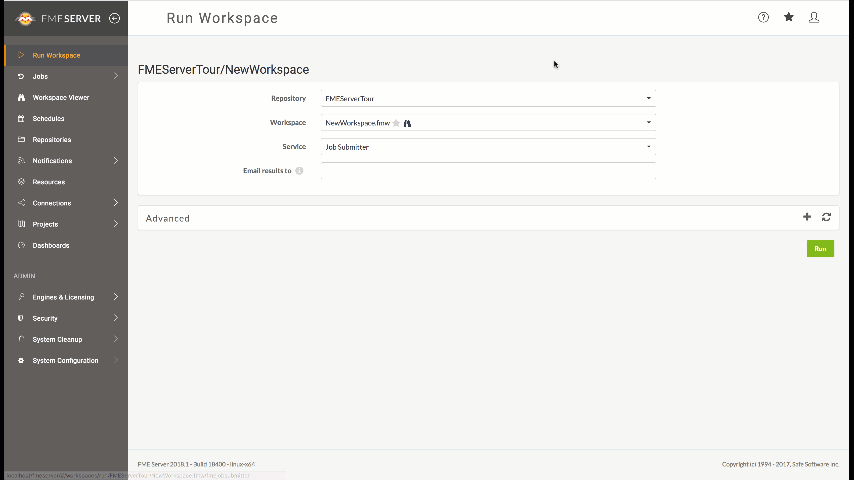
Task: Expand the Engines & Licensing chevron
Action: pyautogui.click(x=115, y=297)
